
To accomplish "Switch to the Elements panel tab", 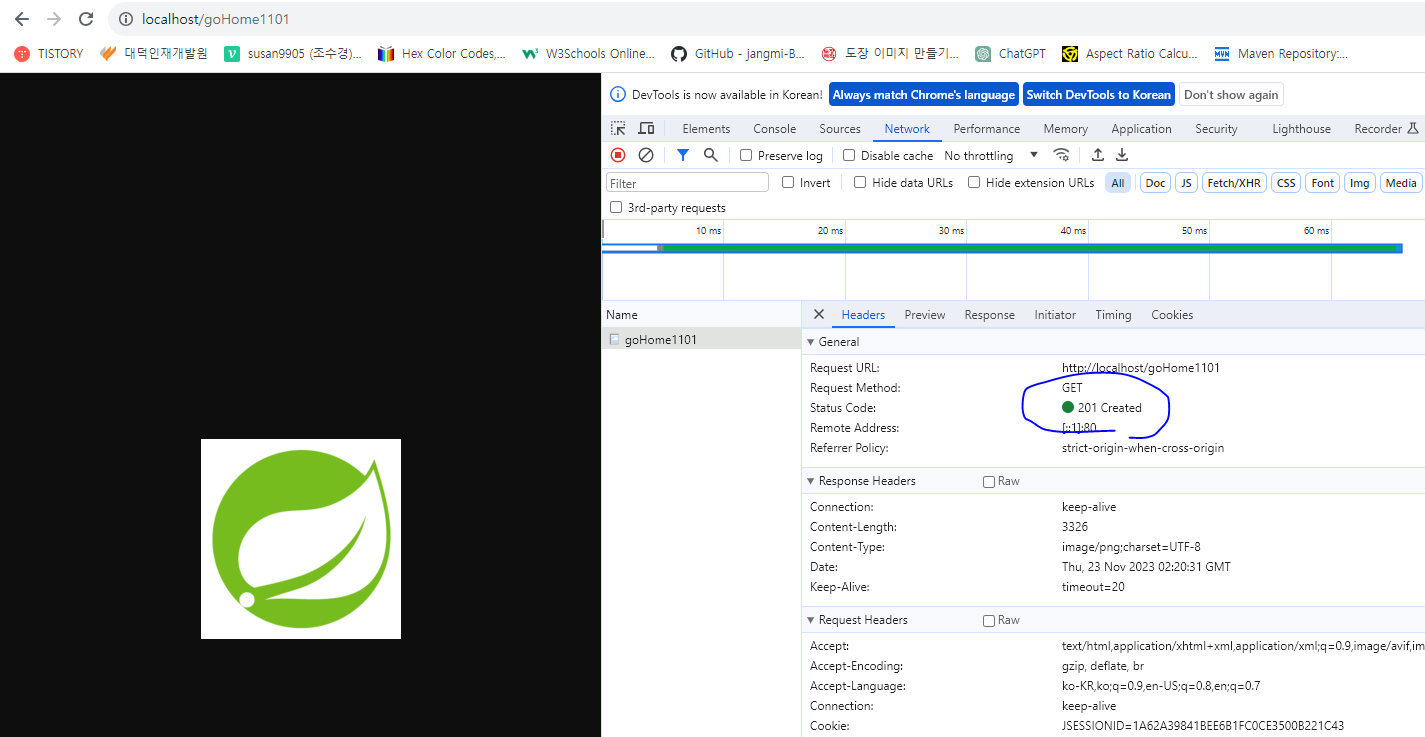I will pos(706,128).
